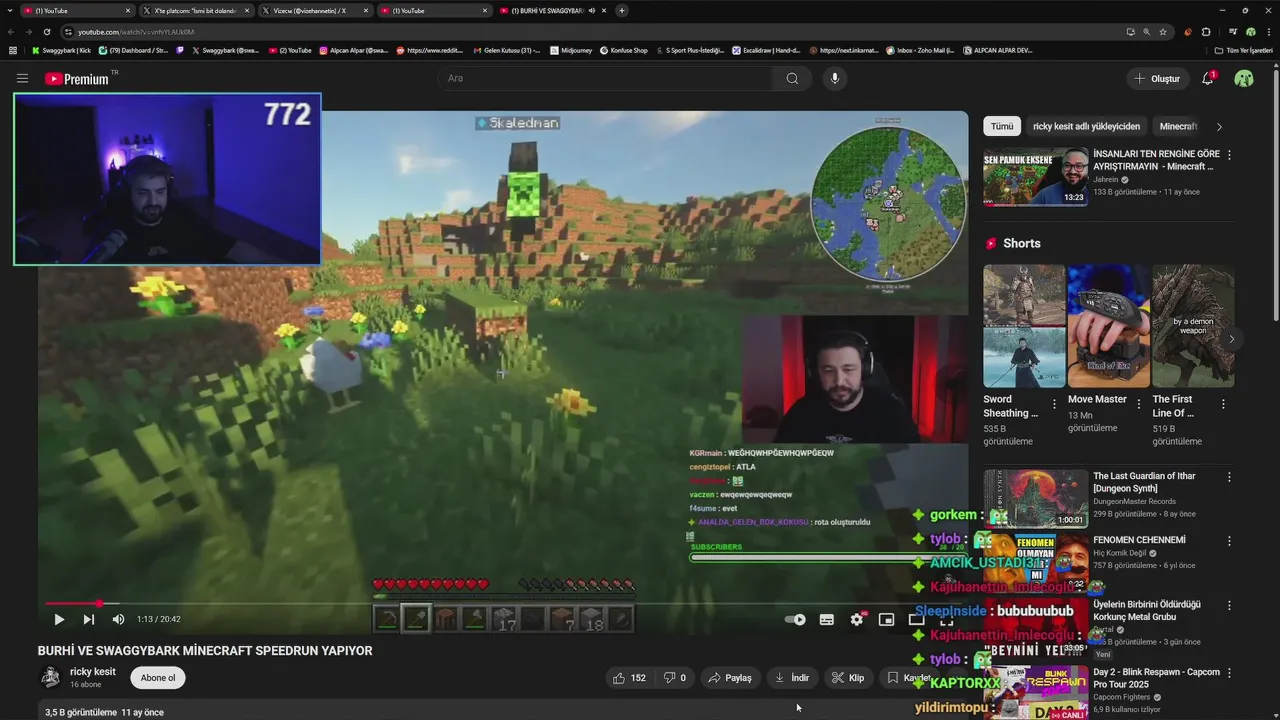The height and width of the screenshot is (720, 1280).
Task: Open the account avatar menu
Action: click(x=1244, y=78)
